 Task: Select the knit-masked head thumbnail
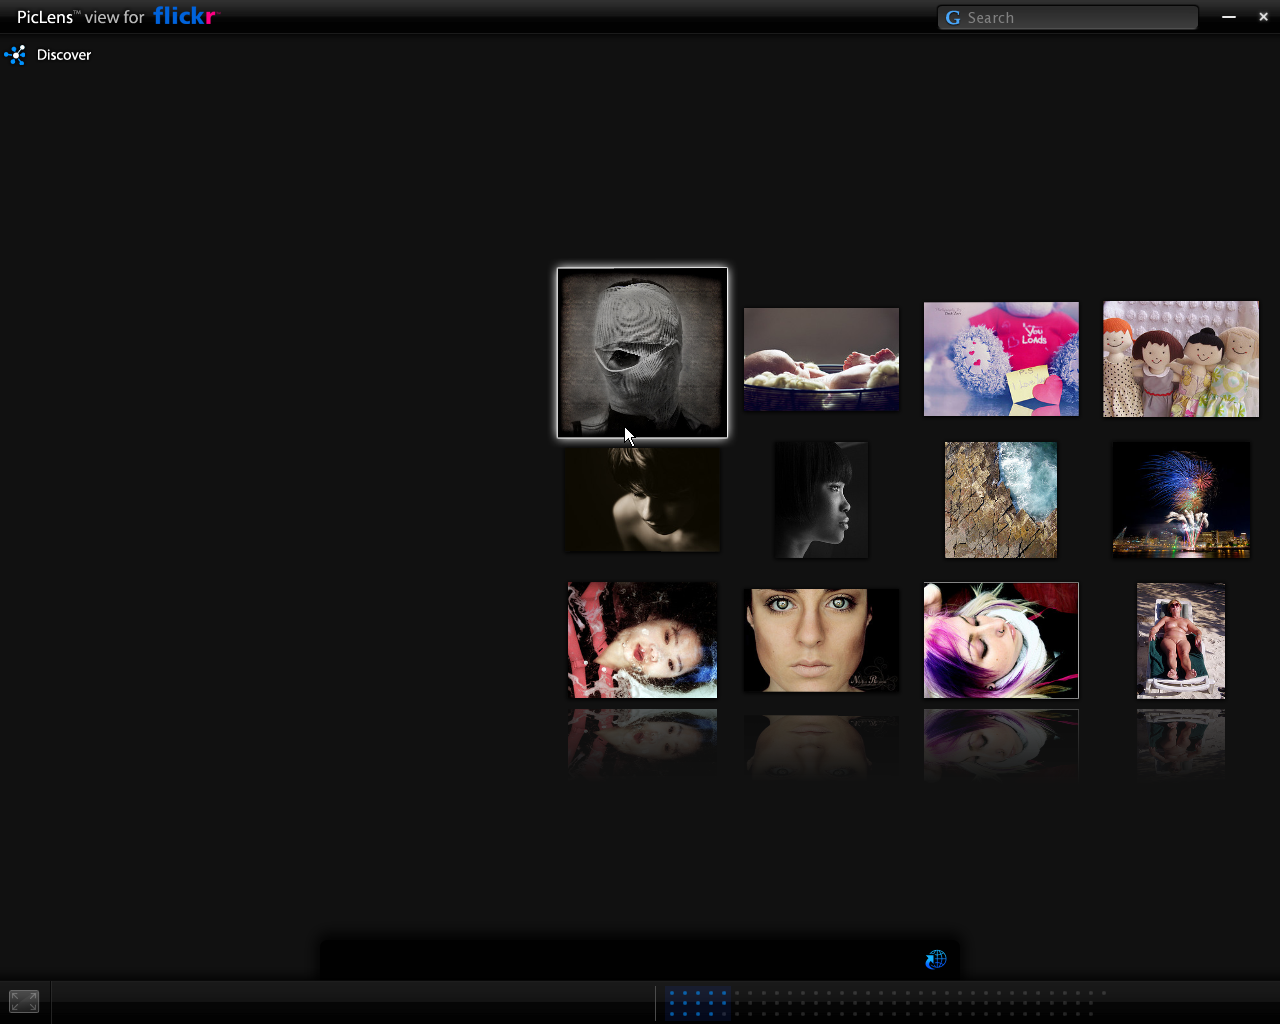[642, 352]
